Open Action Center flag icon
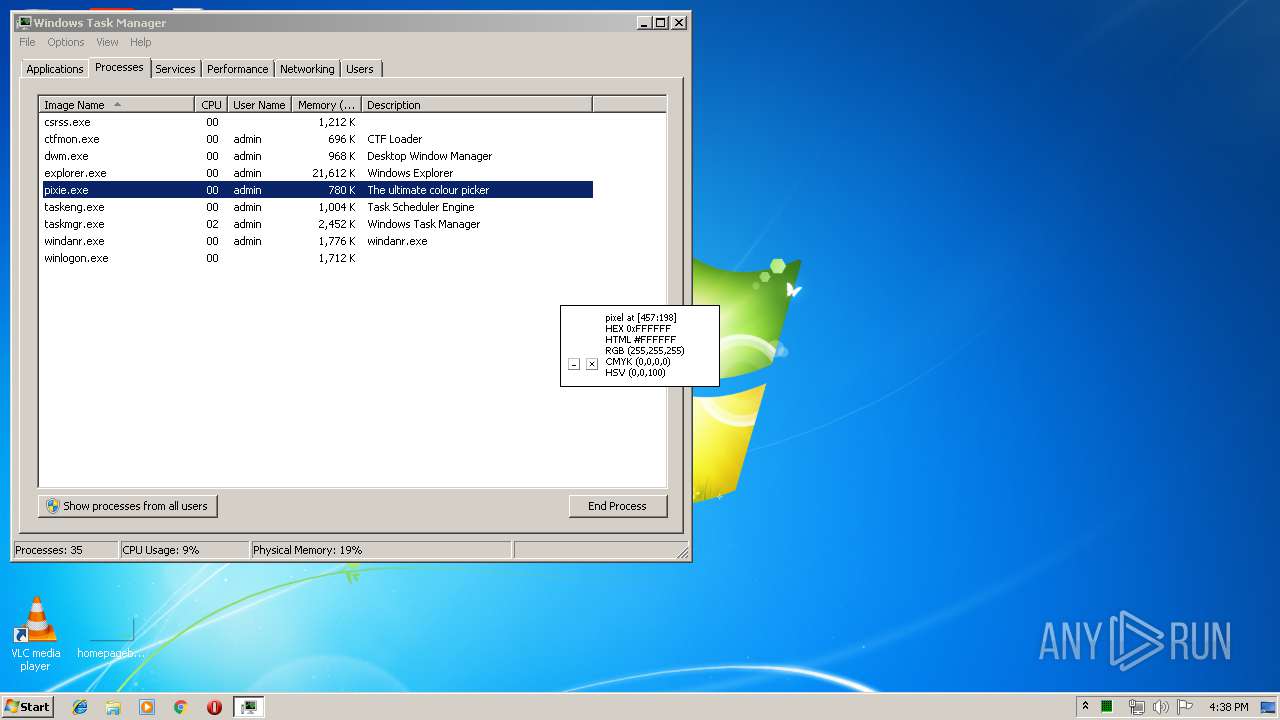This screenshot has width=1280, height=720. [x=1185, y=707]
